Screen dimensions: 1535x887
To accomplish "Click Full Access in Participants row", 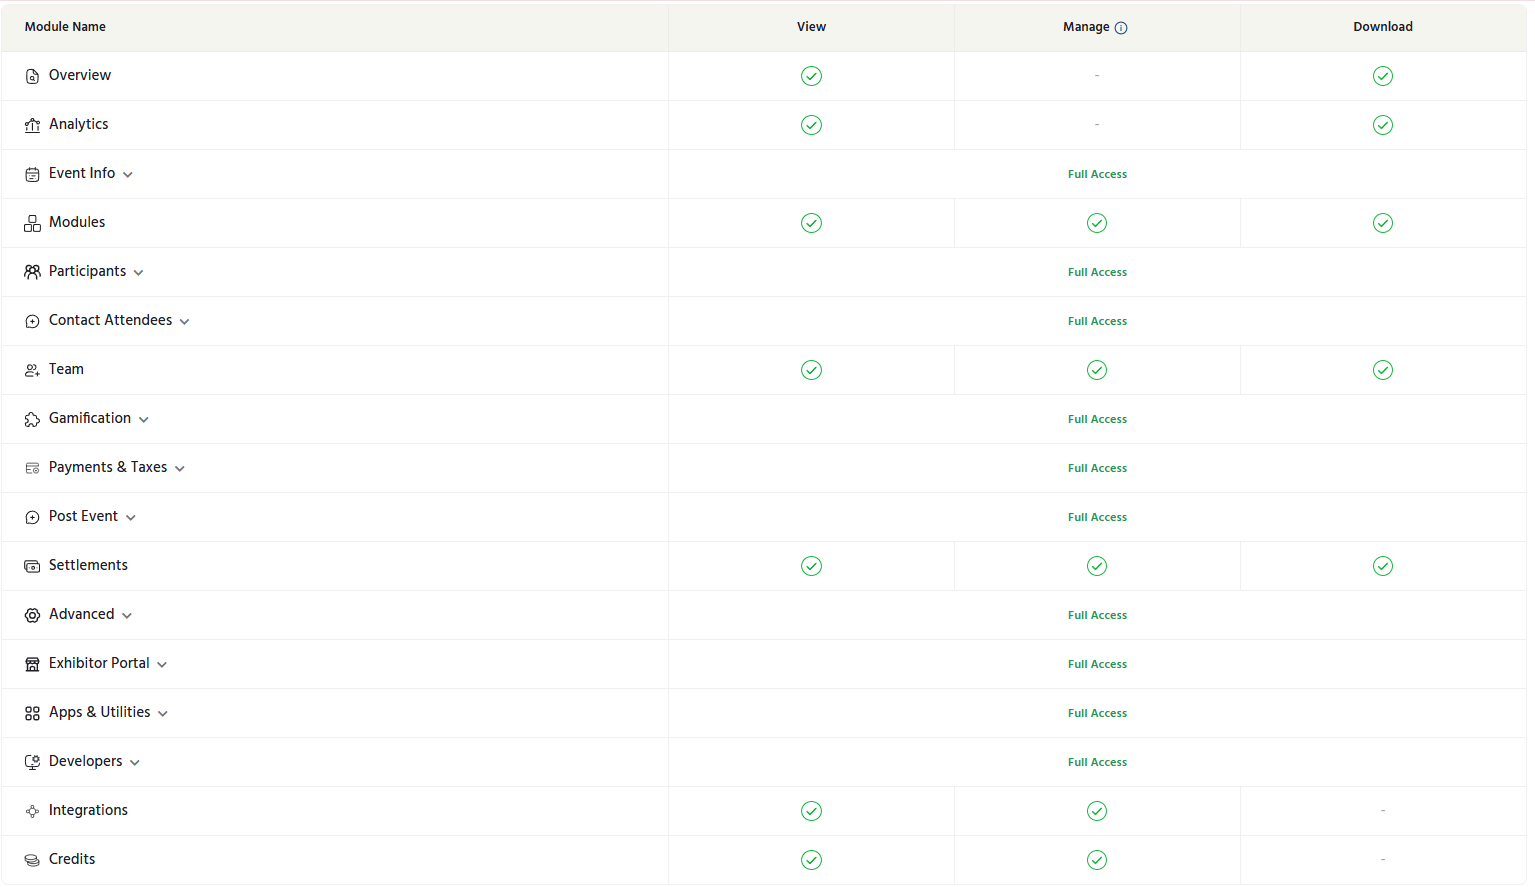I will (x=1097, y=272).
